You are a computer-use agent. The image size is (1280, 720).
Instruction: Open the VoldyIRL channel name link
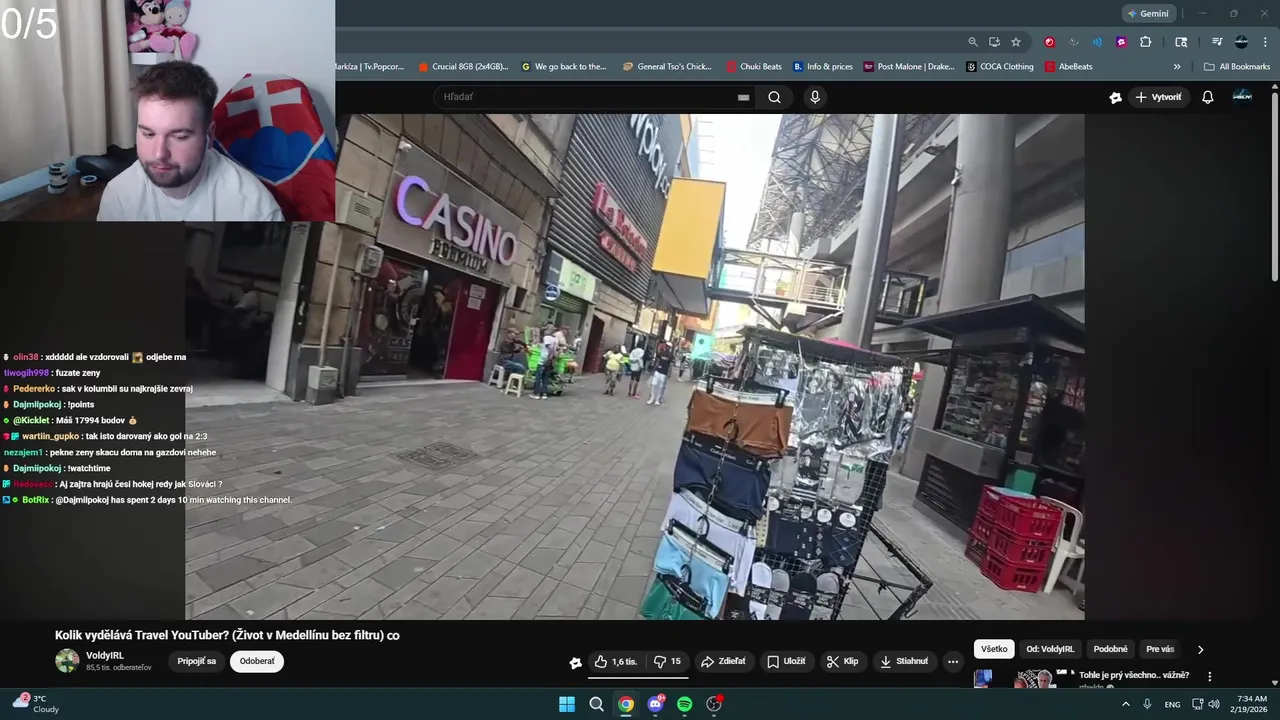(x=105, y=656)
